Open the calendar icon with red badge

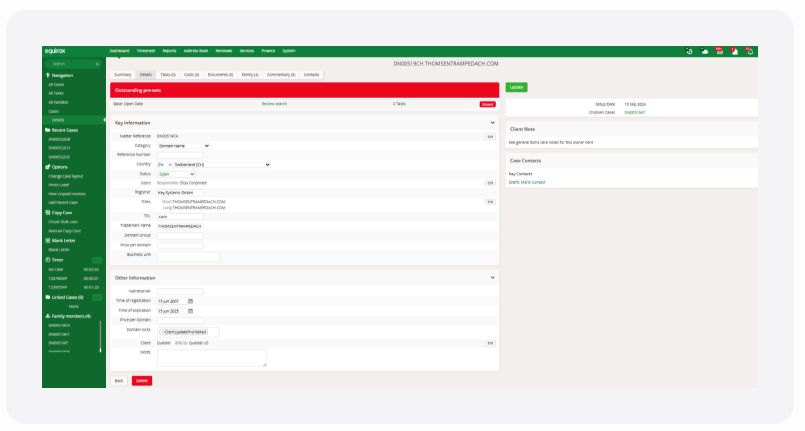click(718, 51)
